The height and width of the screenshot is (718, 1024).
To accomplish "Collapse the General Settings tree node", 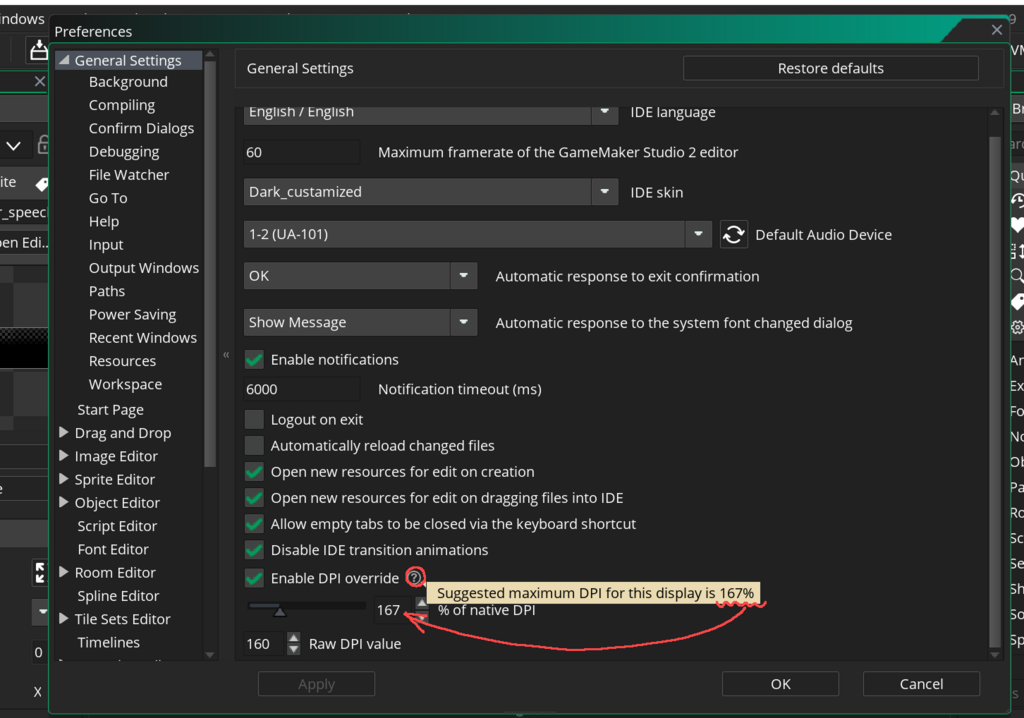I will [x=64, y=60].
